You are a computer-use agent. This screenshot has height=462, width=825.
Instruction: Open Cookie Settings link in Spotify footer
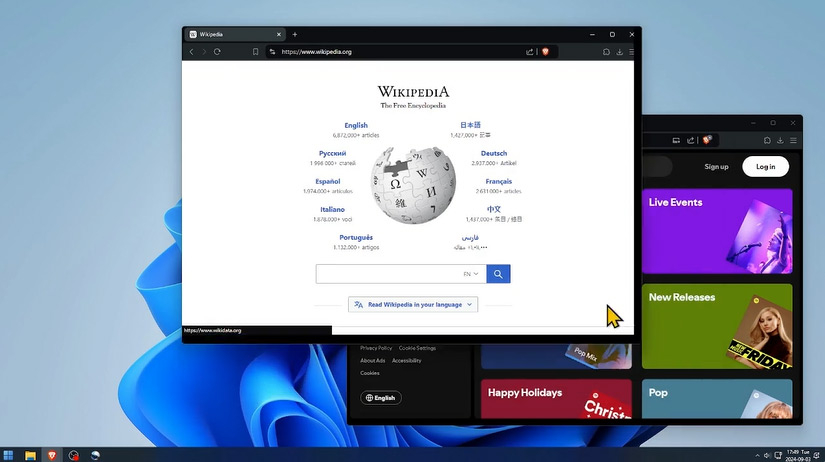pyautogui.click(x=417, y=348)
